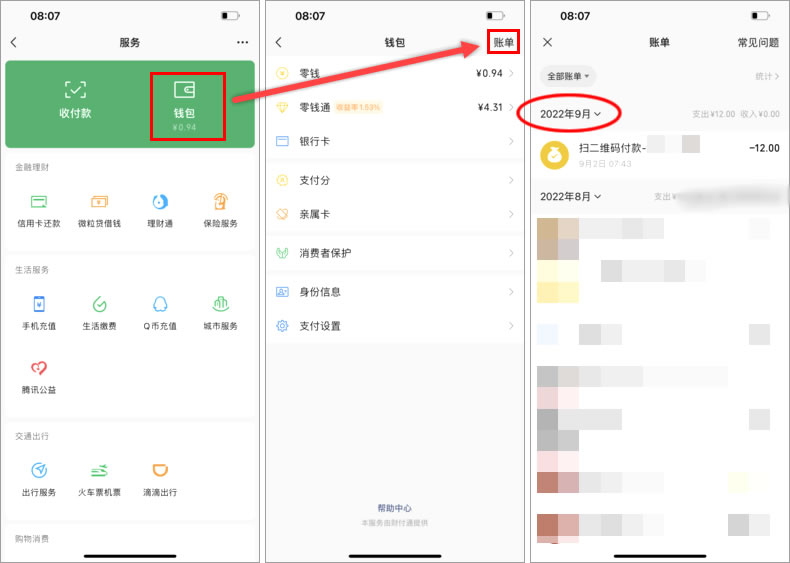790x563 pixels.
Task: Open 常见问题 on the bills screen
Action: coord(758,43)
